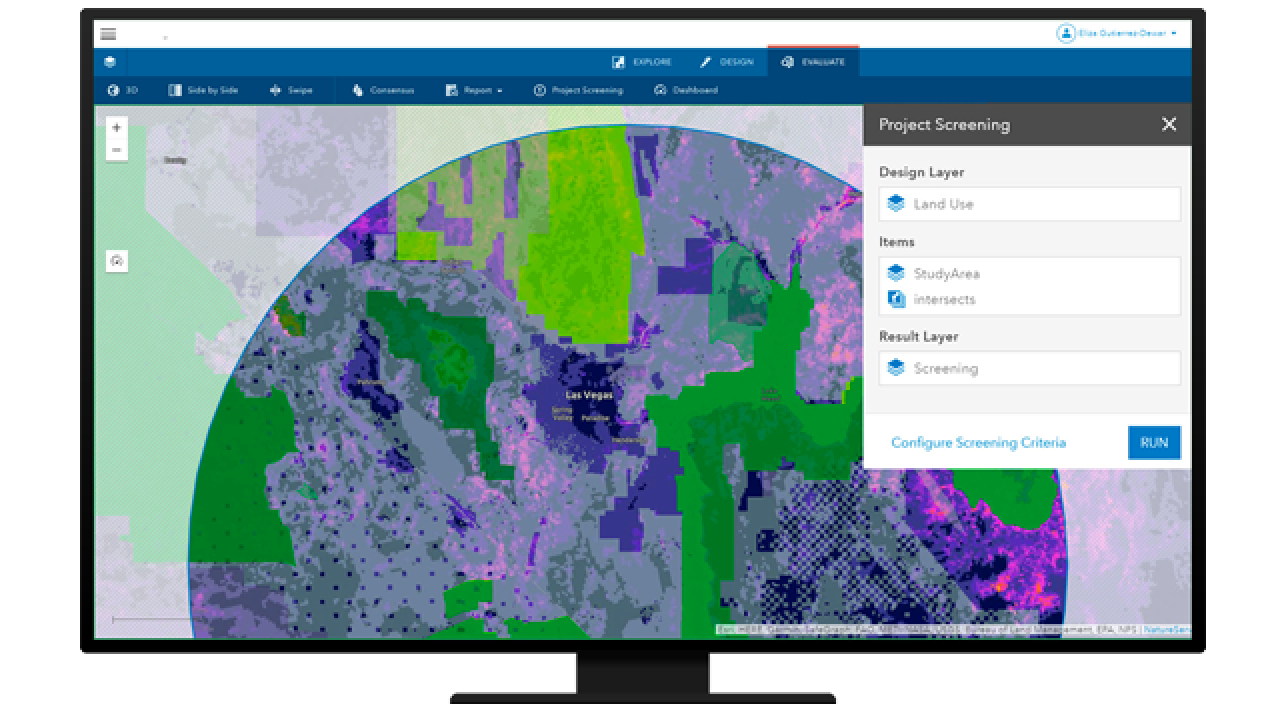Click the map gauge widget button

(x=117, y=261)
